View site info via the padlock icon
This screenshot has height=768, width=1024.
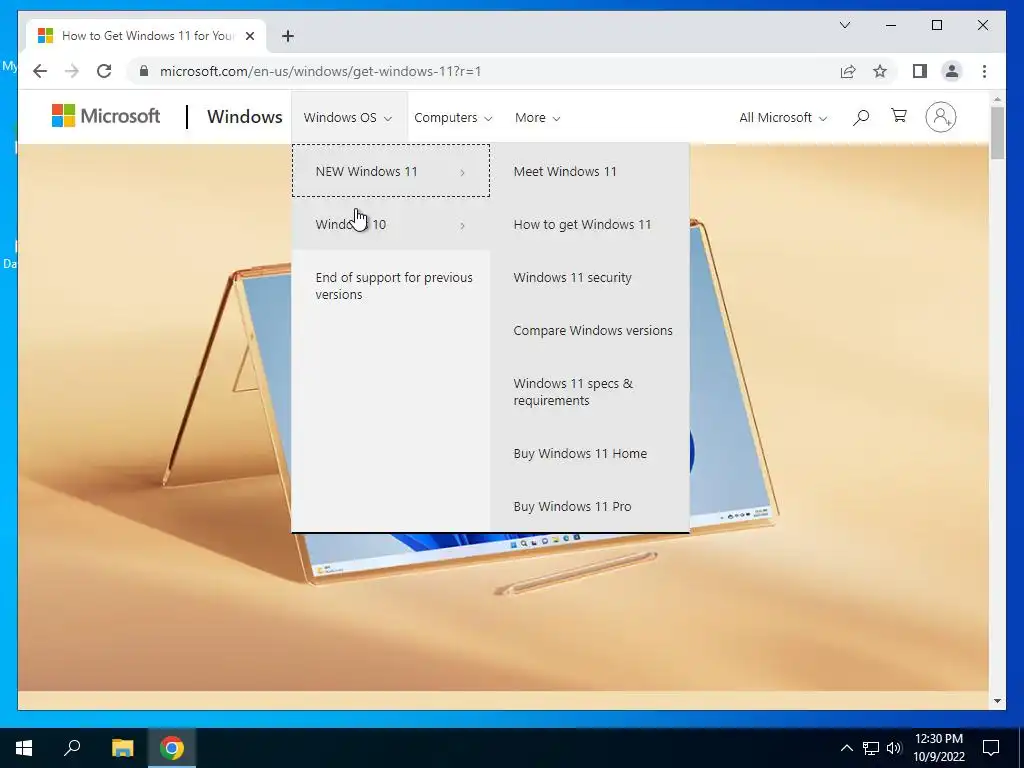coord(144,71)
